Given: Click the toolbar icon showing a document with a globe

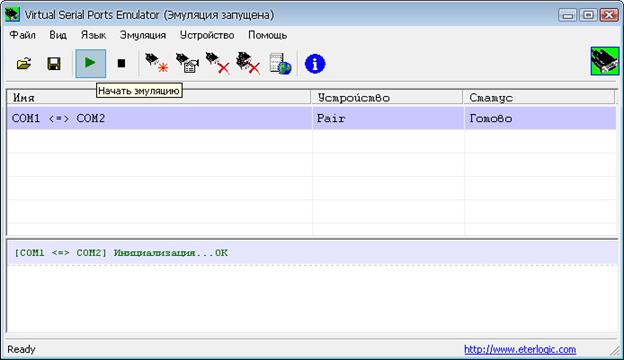Looking at the screenshot, I should coord(280,64).
